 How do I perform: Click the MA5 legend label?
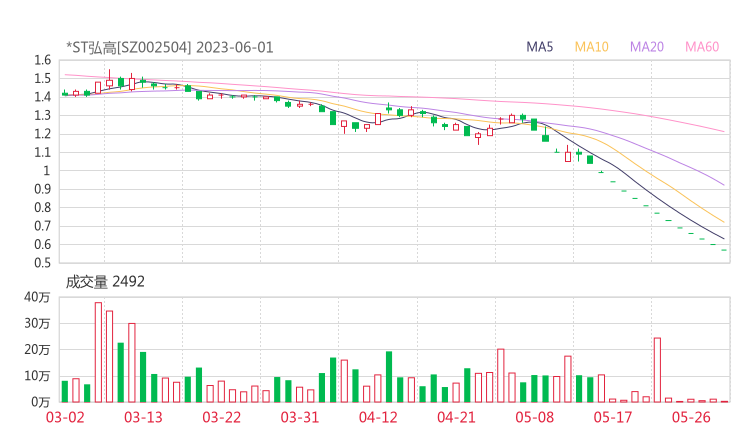pos(539,47)
